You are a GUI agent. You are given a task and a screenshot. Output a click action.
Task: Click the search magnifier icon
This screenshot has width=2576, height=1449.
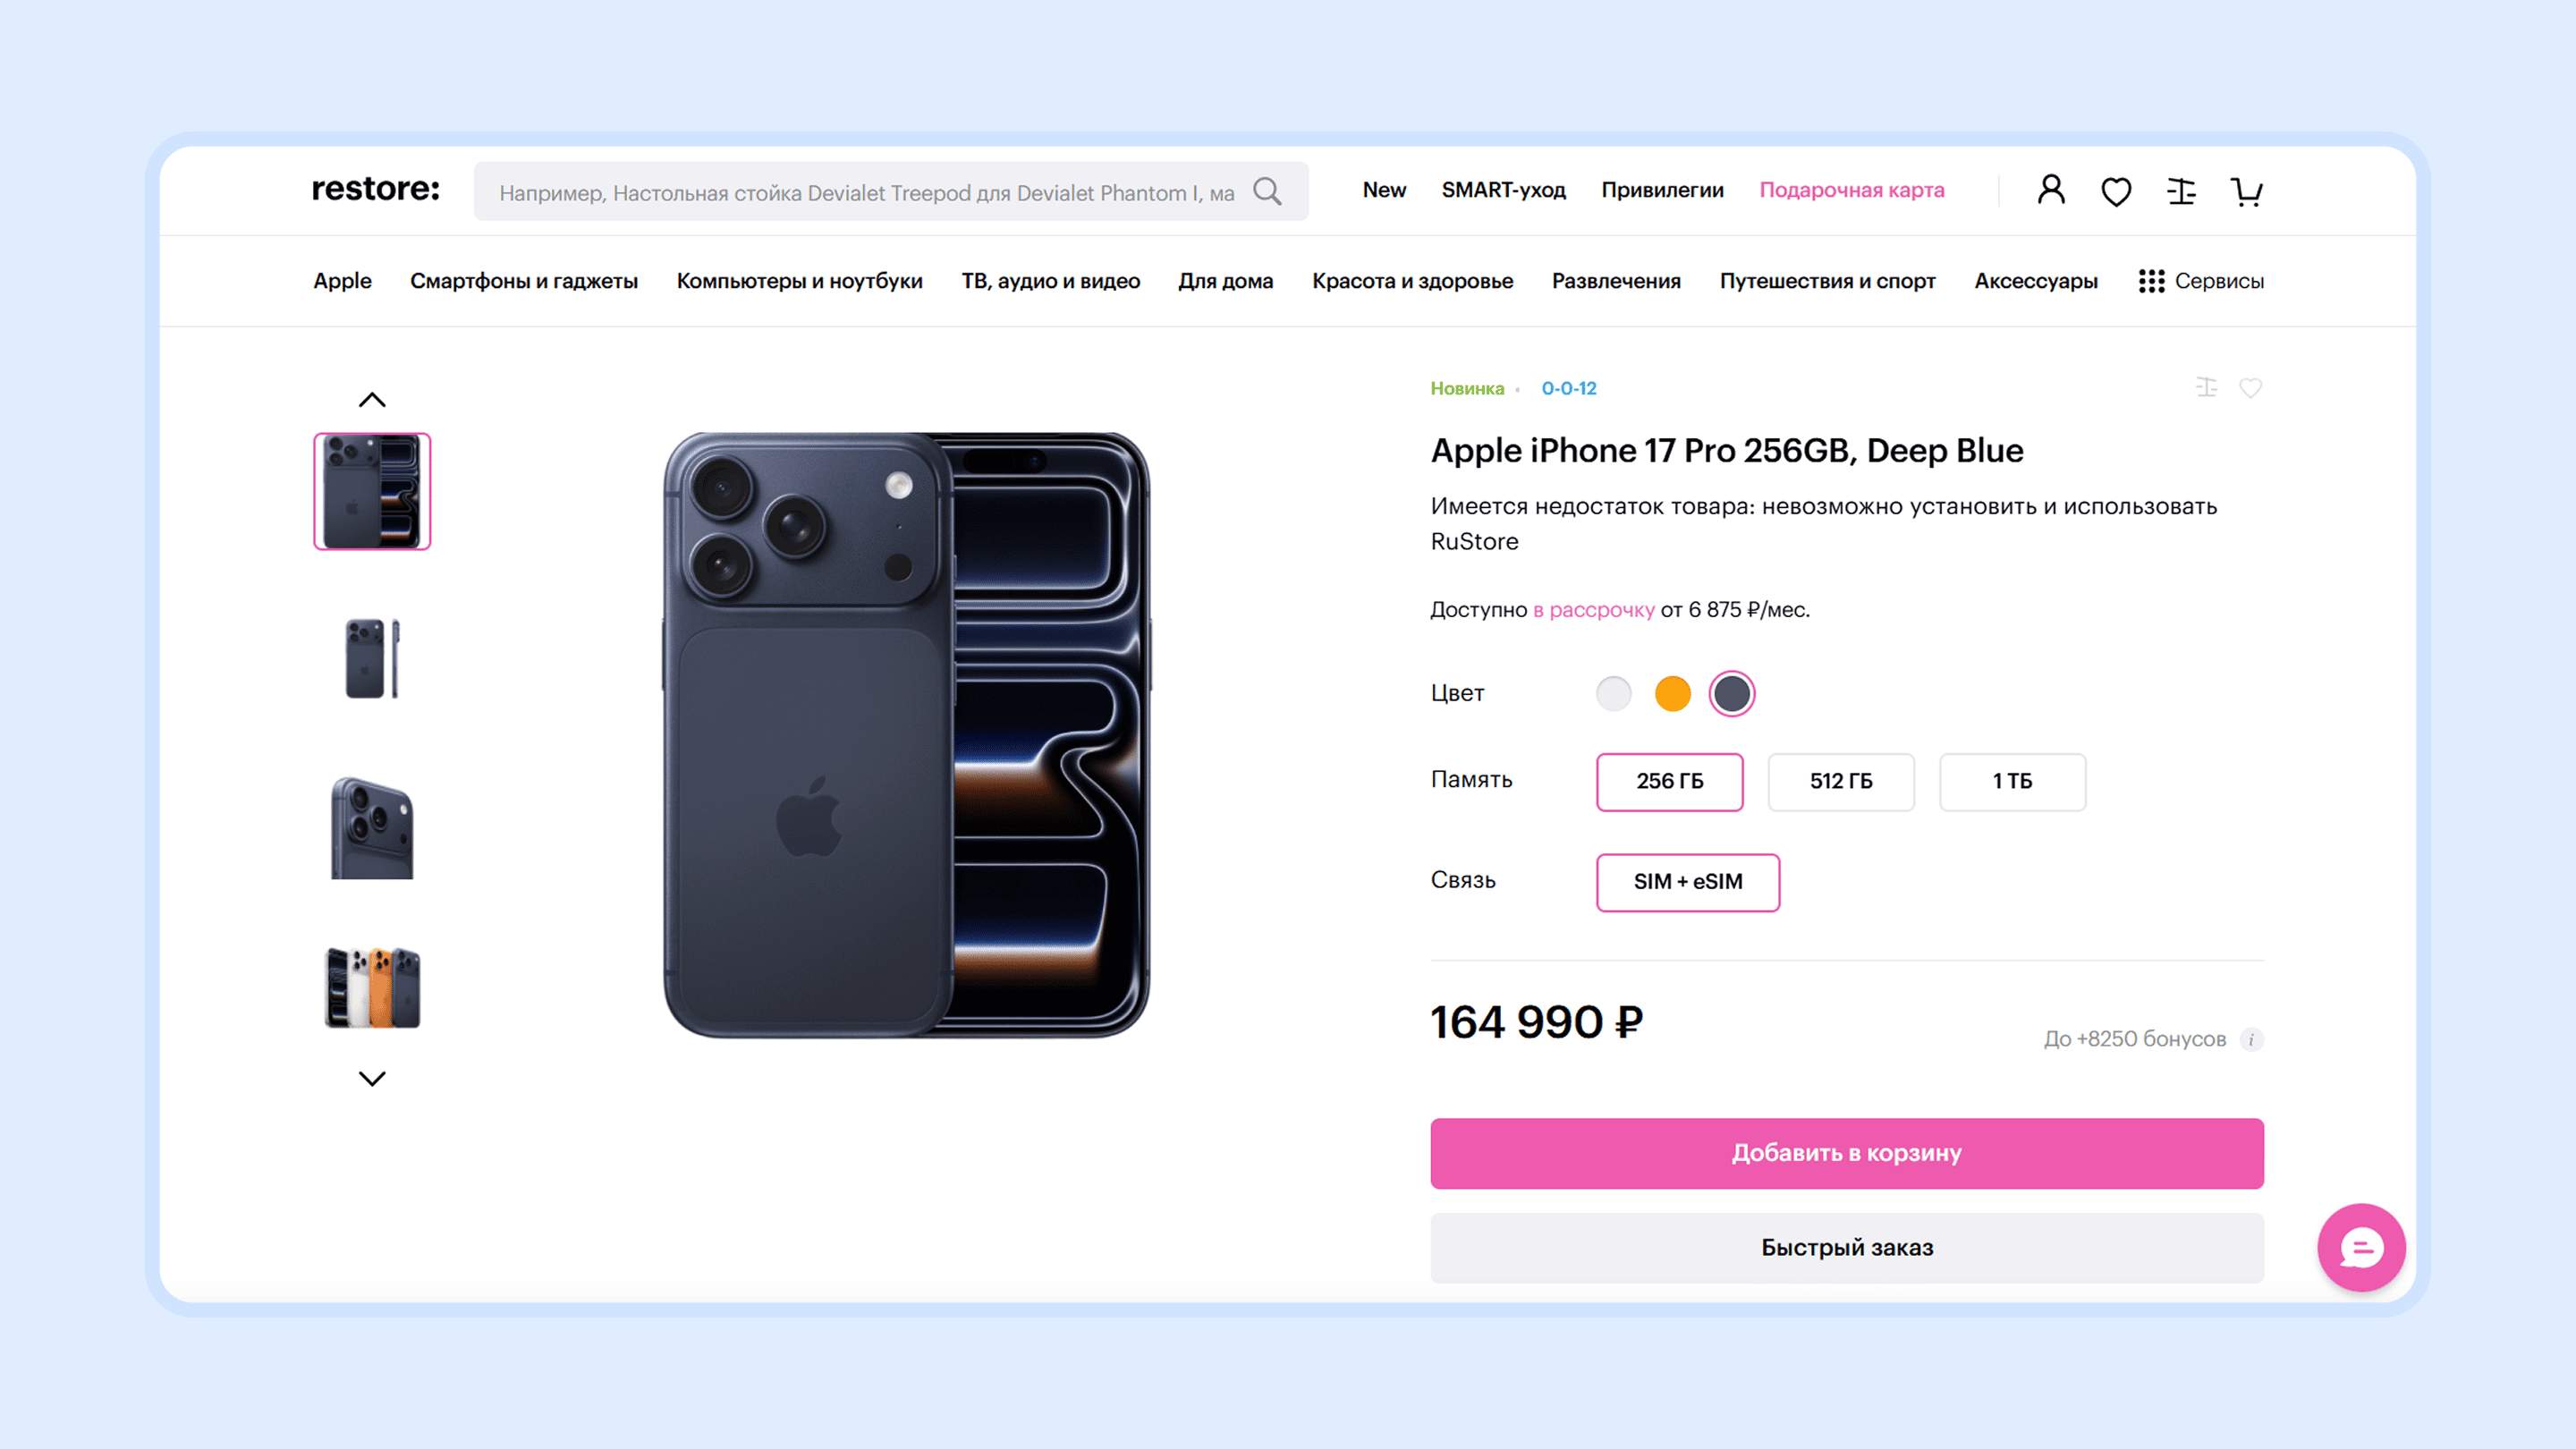coord(1267,191)
